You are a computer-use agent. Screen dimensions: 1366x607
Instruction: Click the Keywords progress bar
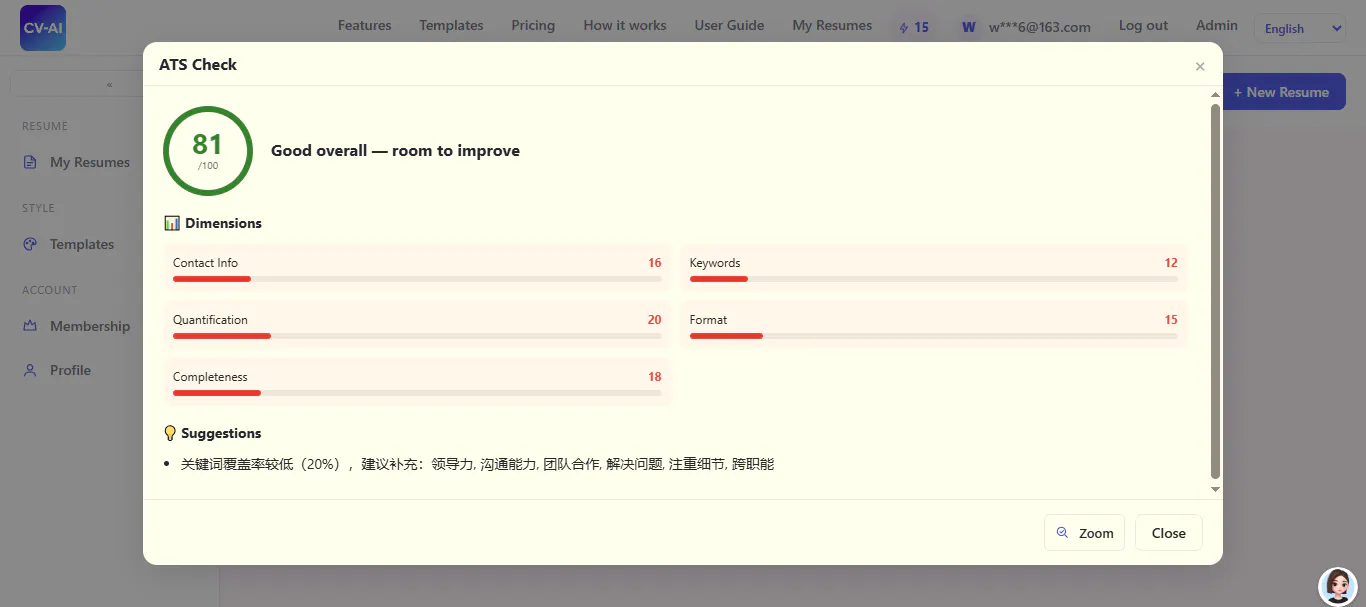934,279
